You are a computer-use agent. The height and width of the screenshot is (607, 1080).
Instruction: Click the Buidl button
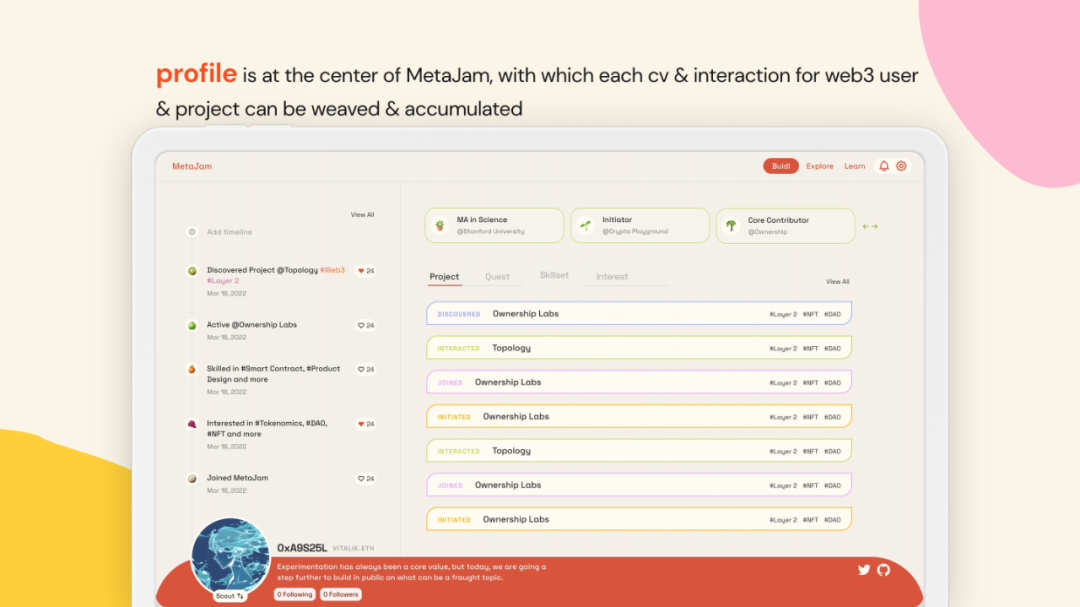pos(780,166)
